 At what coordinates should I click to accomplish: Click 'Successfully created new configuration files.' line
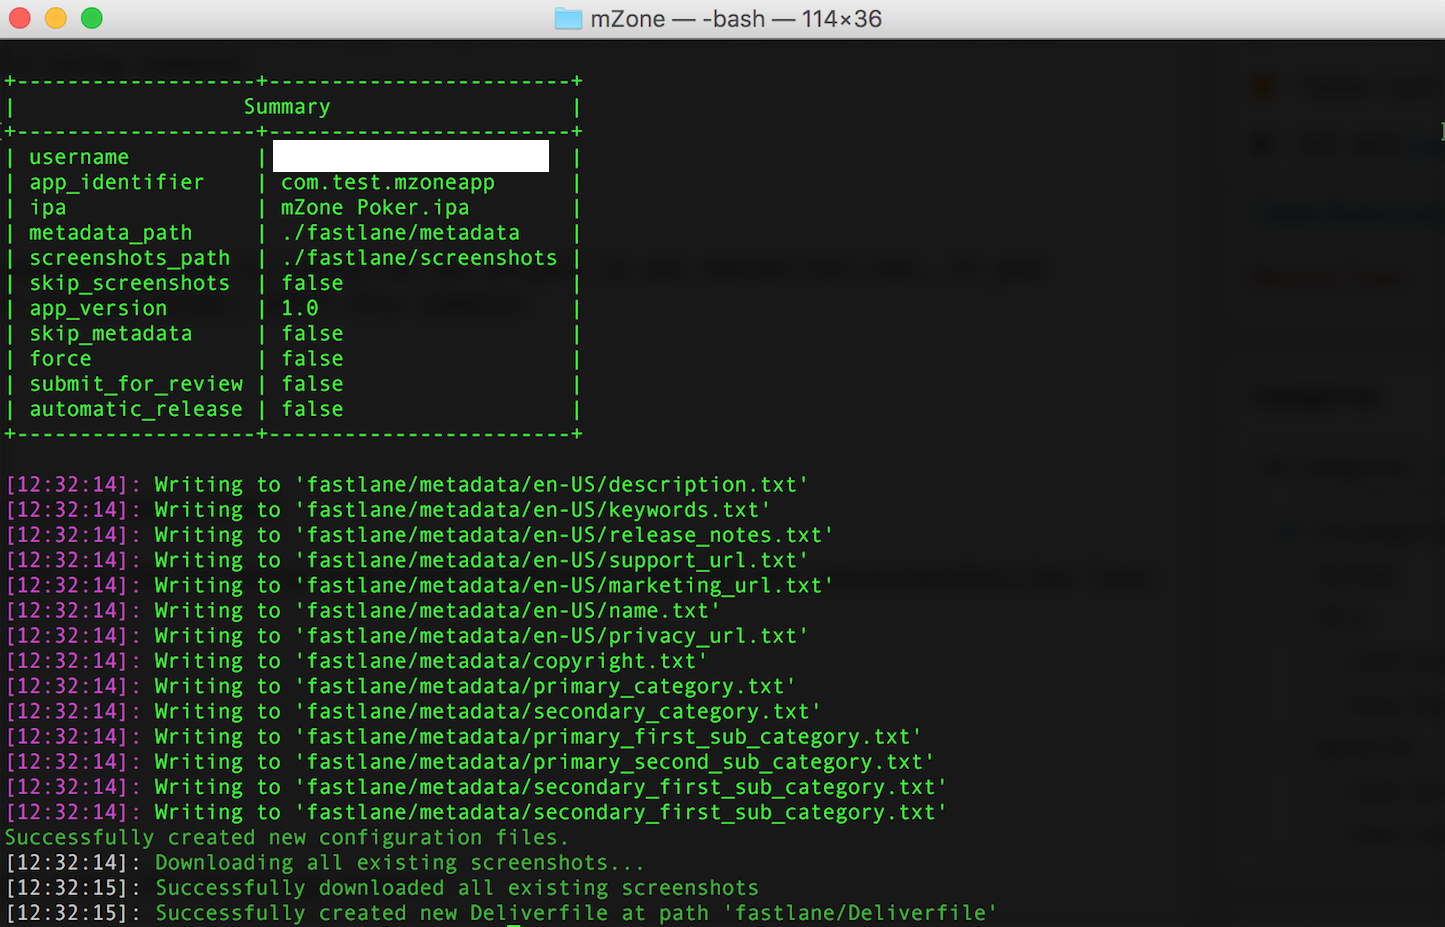287,837
